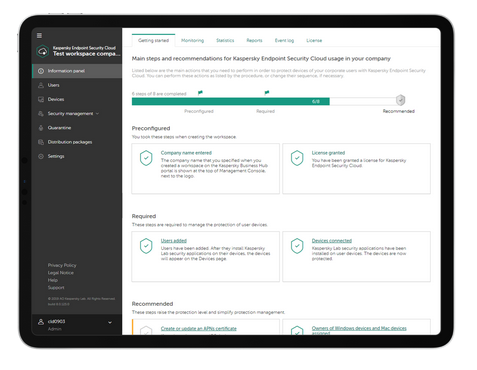Click the License granted heading
477x370 pixels.
point(328,153)
